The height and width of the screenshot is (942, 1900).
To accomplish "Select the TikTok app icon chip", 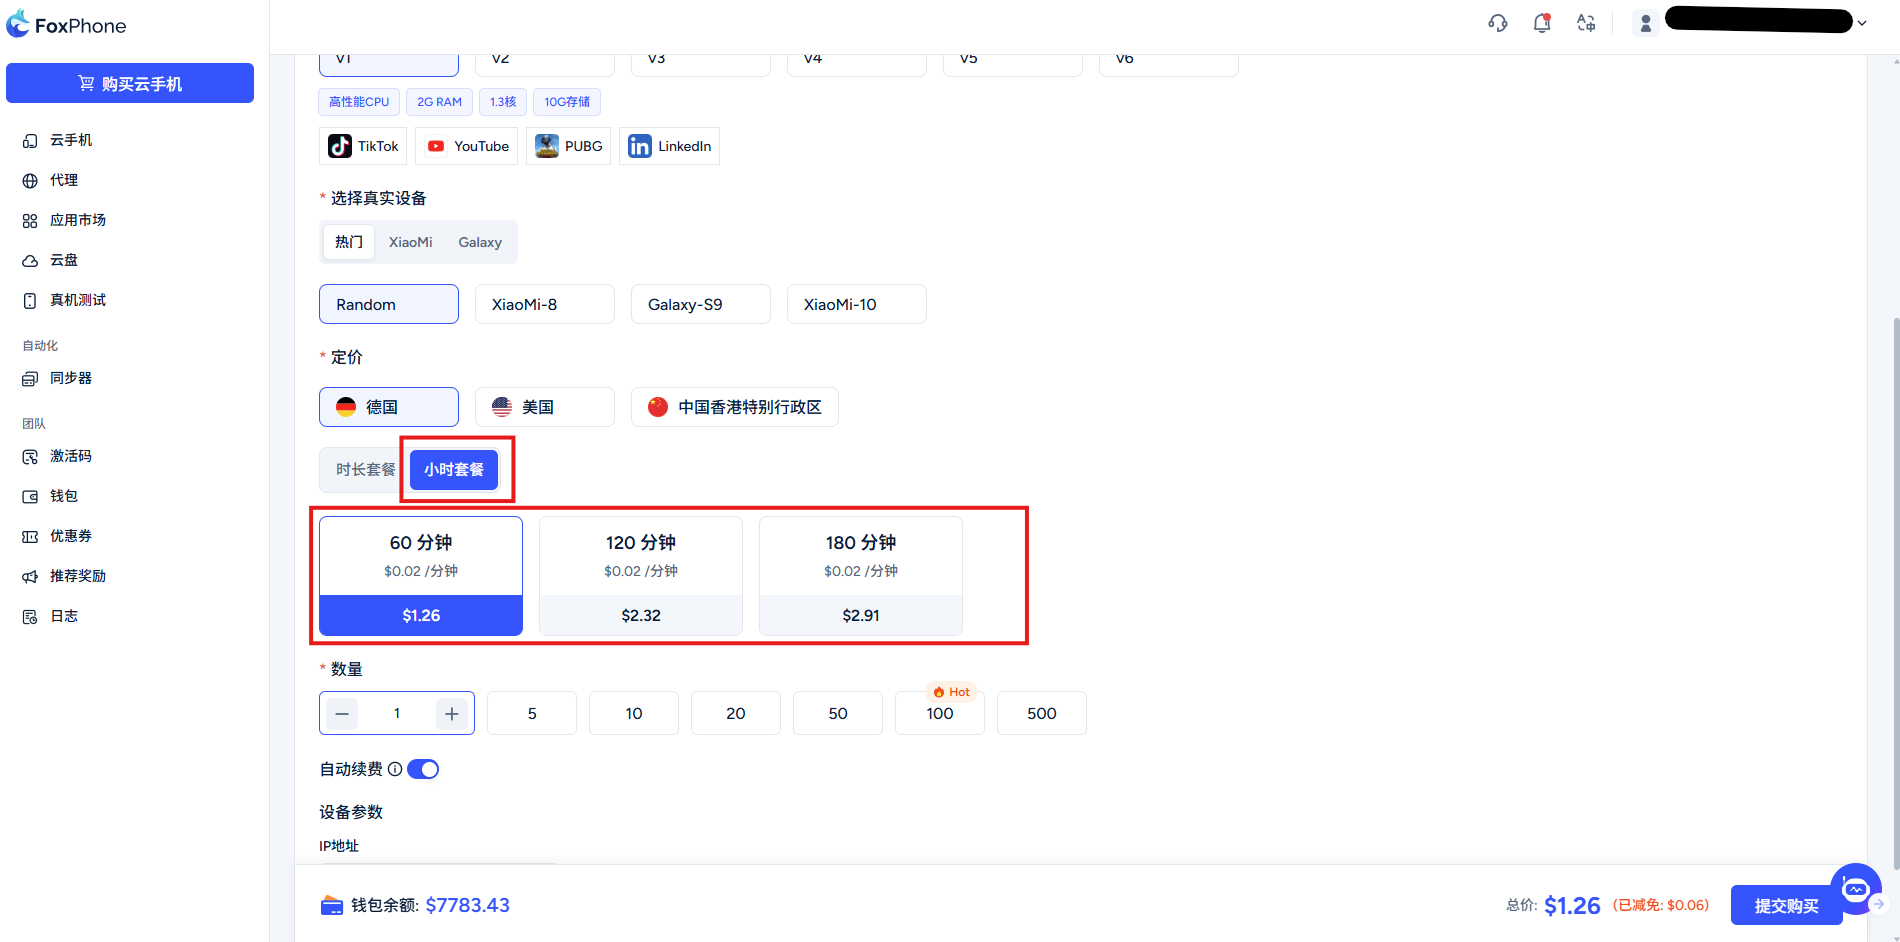I will [x=363, y=146].
